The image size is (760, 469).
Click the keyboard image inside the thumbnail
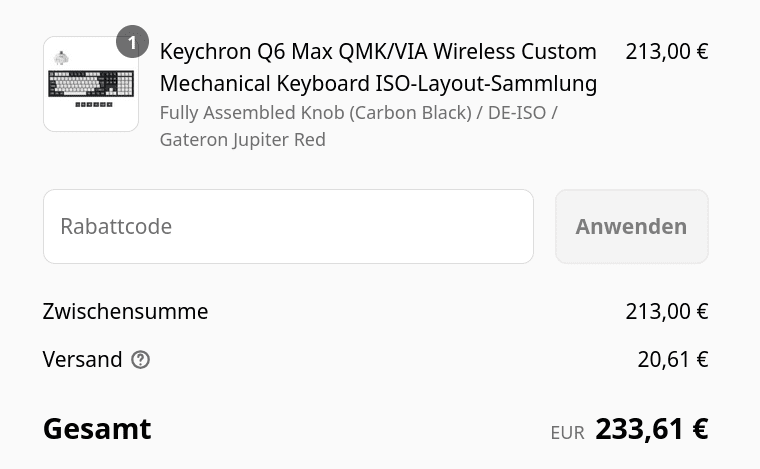(x=91, y=83)
